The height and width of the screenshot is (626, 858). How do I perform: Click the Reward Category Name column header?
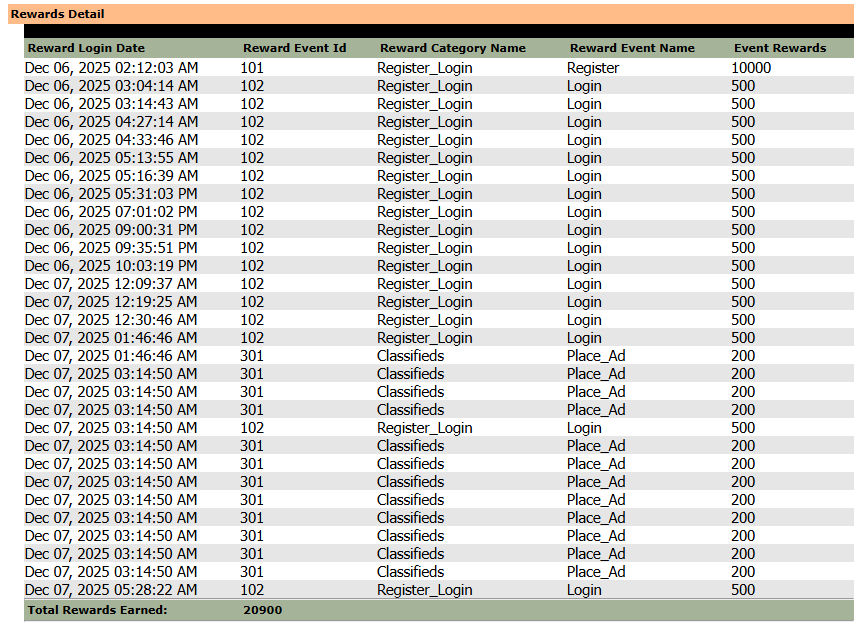(452, 48)
